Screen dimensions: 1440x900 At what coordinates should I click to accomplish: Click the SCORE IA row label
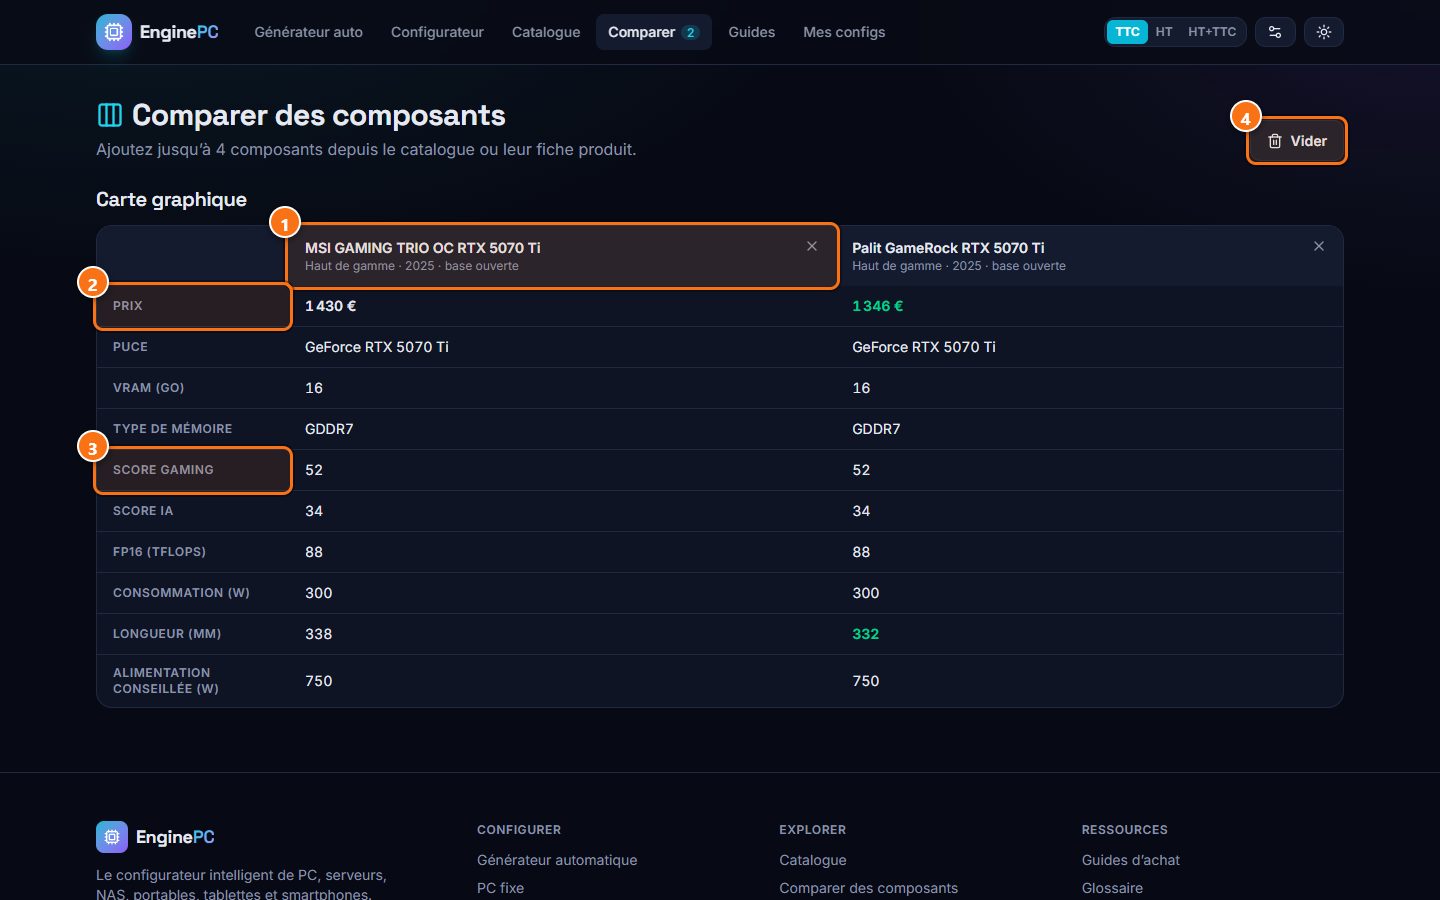click(143, 511)
